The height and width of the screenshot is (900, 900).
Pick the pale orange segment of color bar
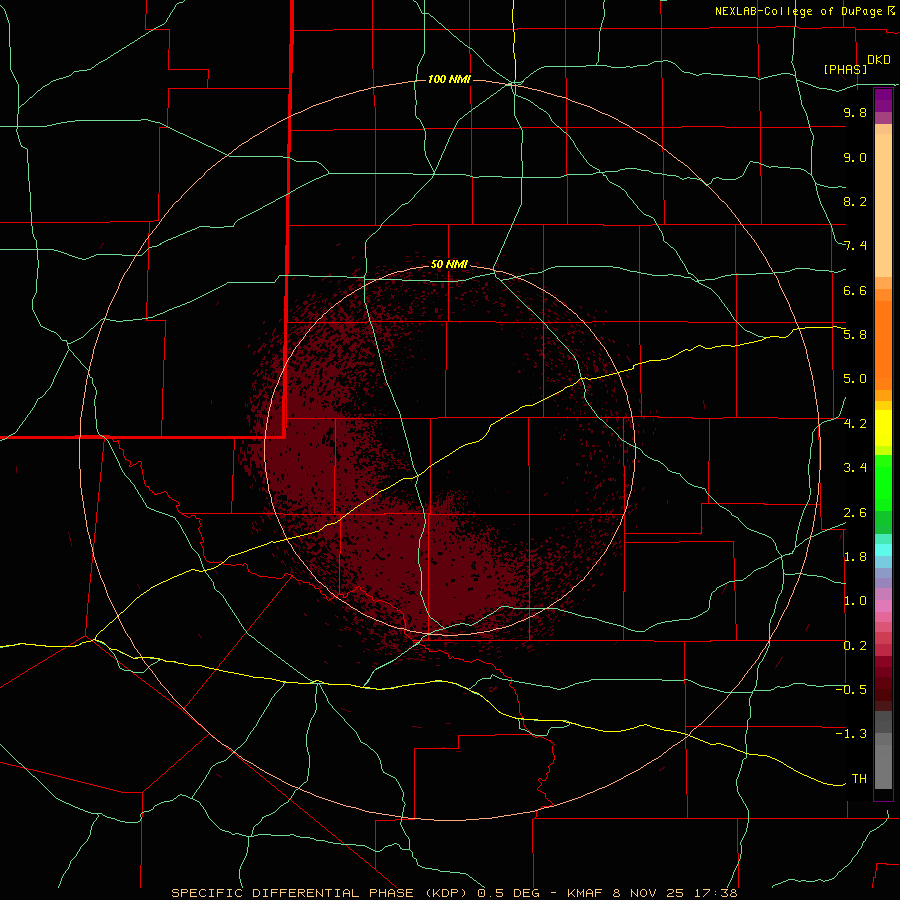coord(883,205)
